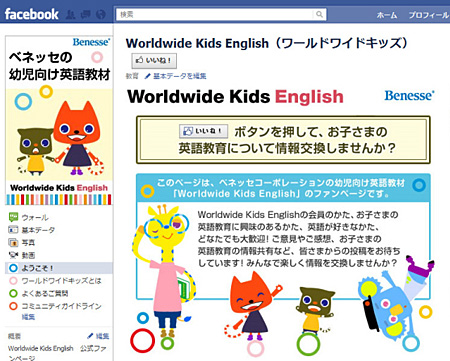Open messages icon in header
450x361 pixels.
pyautogui.click(x=86, y=14)
